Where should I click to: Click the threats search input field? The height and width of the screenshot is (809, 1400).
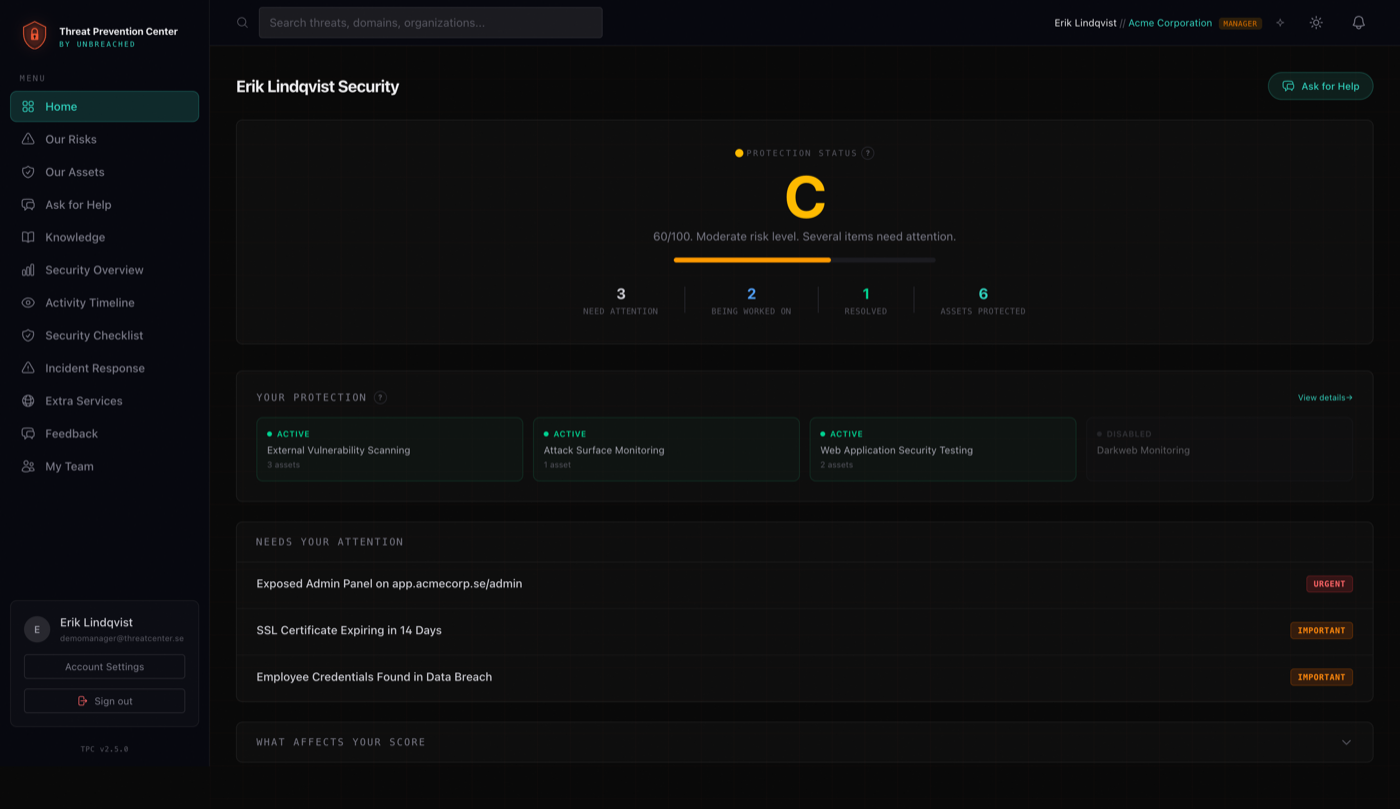(430, 22)
